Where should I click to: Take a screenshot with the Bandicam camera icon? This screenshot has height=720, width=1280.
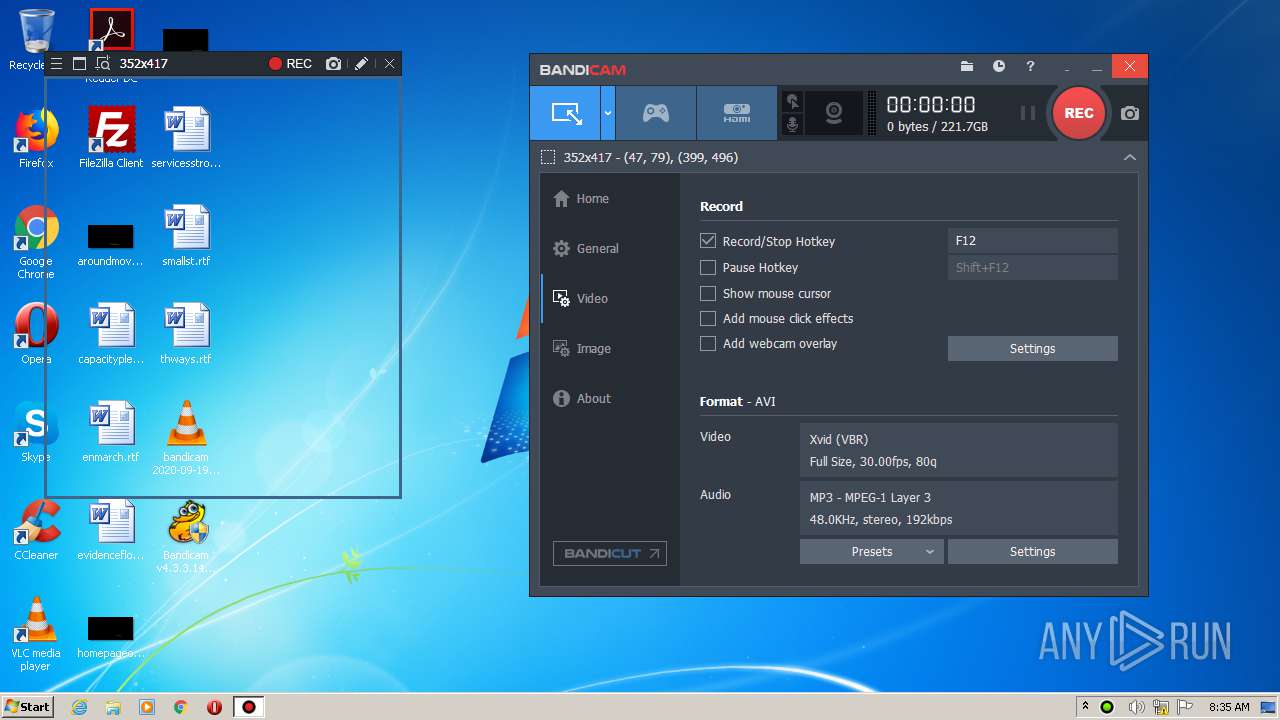pyautogui.click(x=1130, y=113)
